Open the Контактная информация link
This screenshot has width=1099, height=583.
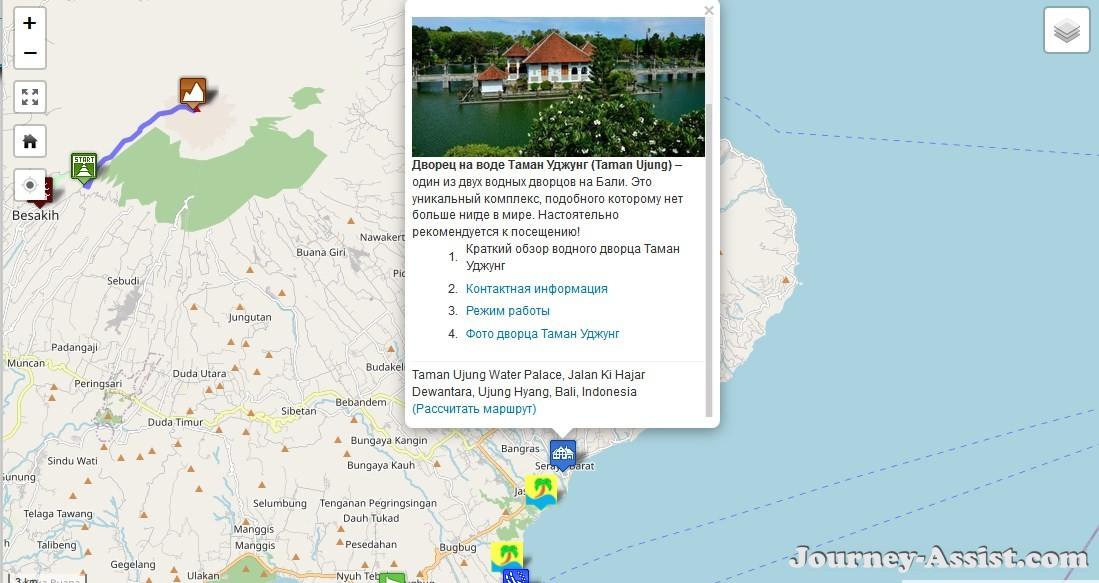coord(536,289)
